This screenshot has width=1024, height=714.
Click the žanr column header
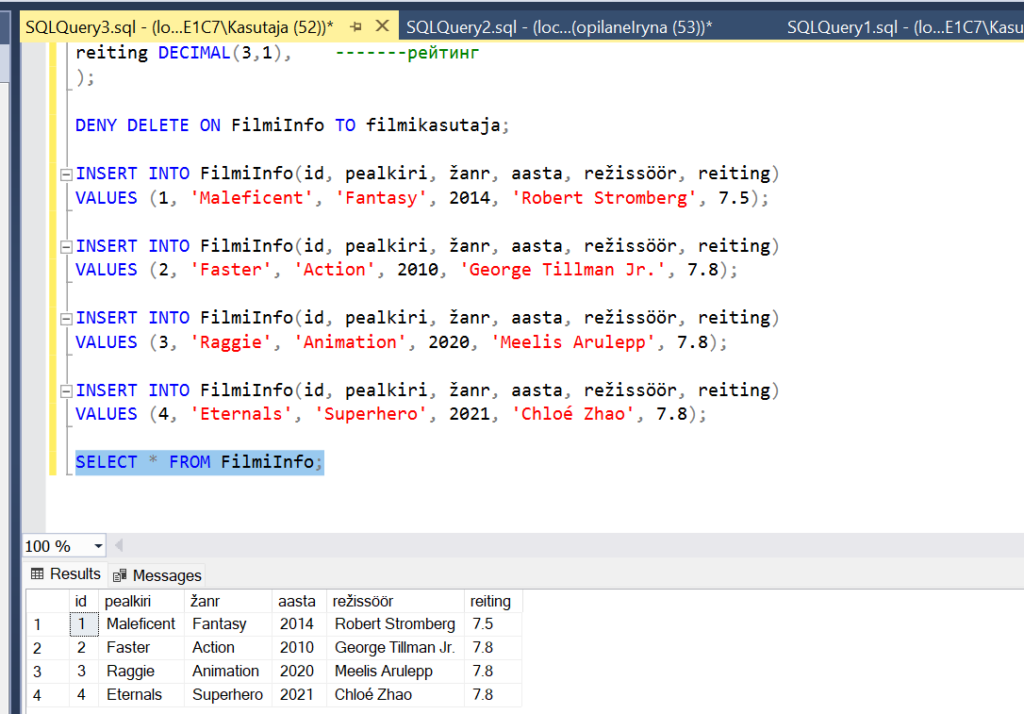(x=228, y=601)
